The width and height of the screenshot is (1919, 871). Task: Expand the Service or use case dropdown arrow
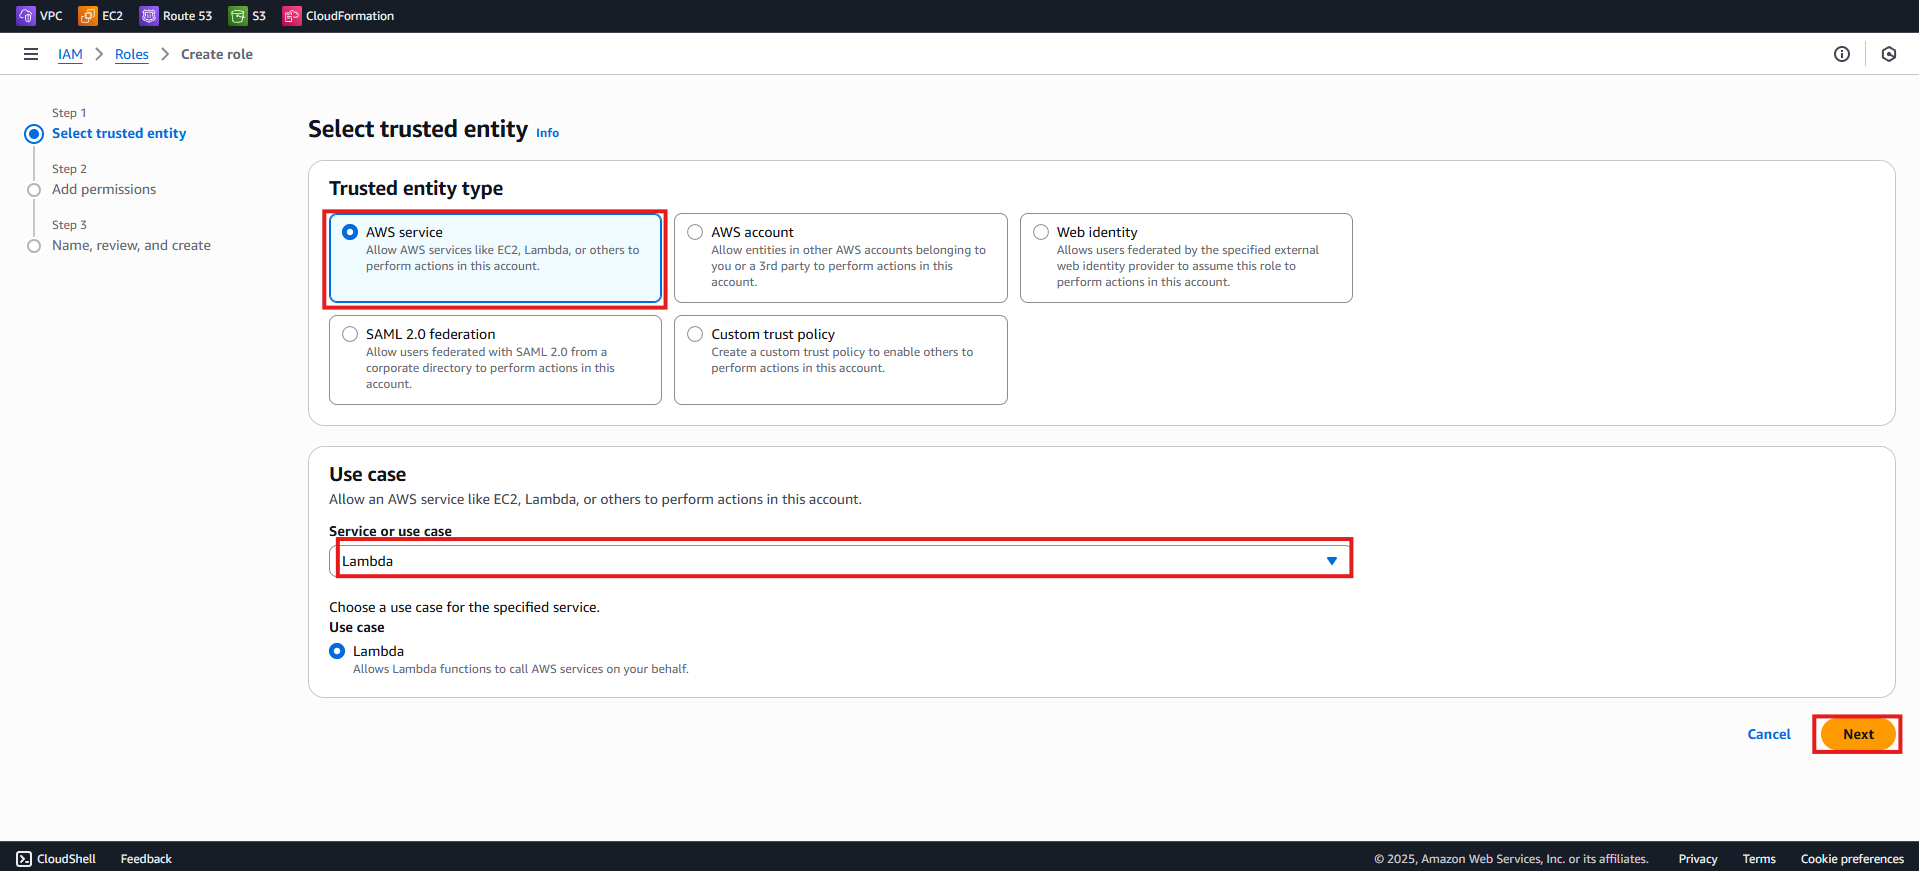point(1332,561)
